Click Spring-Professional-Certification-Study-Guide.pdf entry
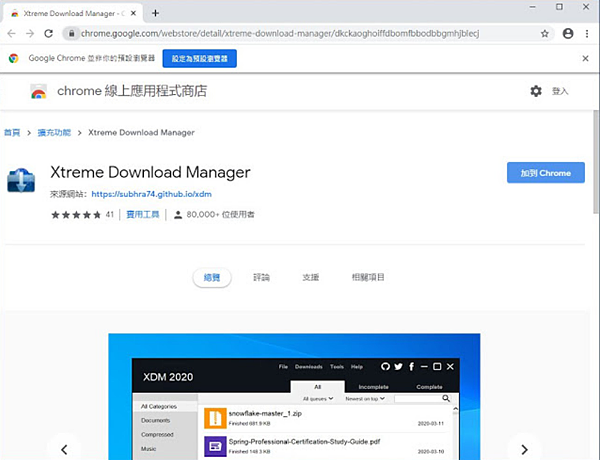 point(304,441)
